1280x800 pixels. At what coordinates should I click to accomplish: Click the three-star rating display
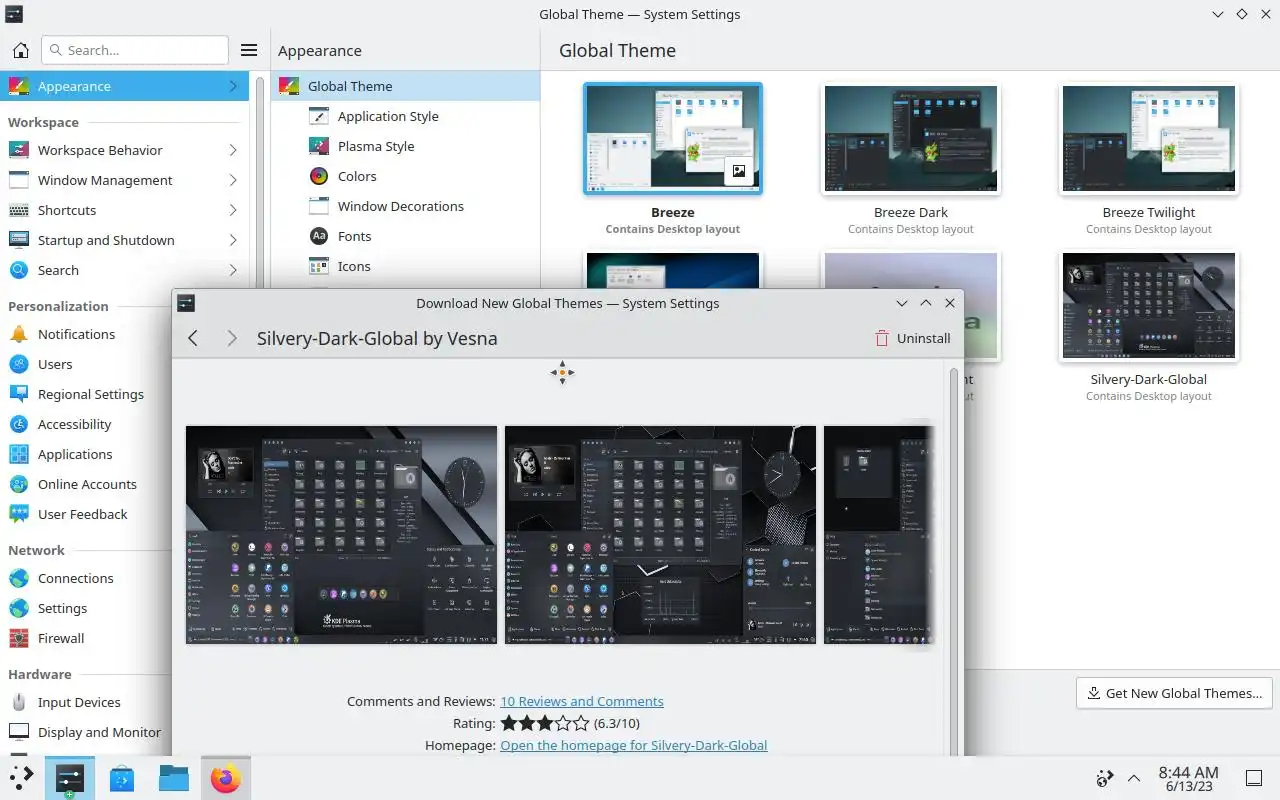click(x=545, y=723)
